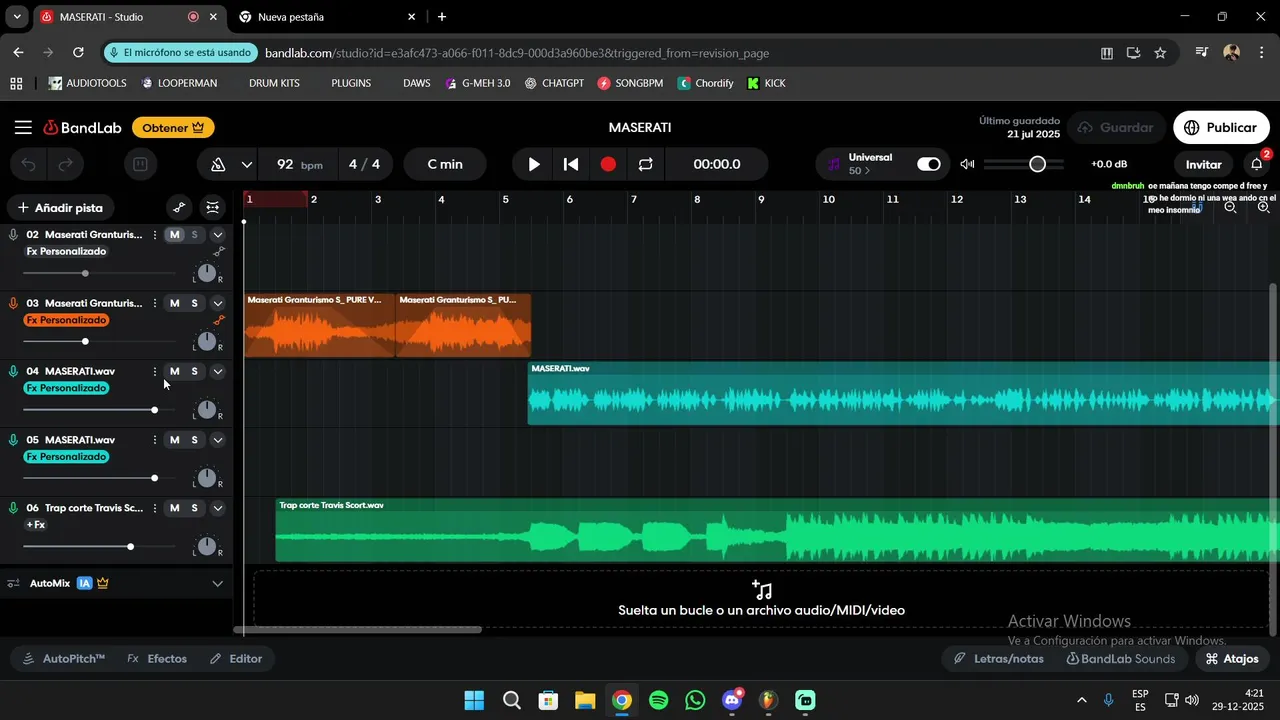Solo track 05 MASERATI.wav
This screenshot has height=720, width=1280.
pos(195,440)
